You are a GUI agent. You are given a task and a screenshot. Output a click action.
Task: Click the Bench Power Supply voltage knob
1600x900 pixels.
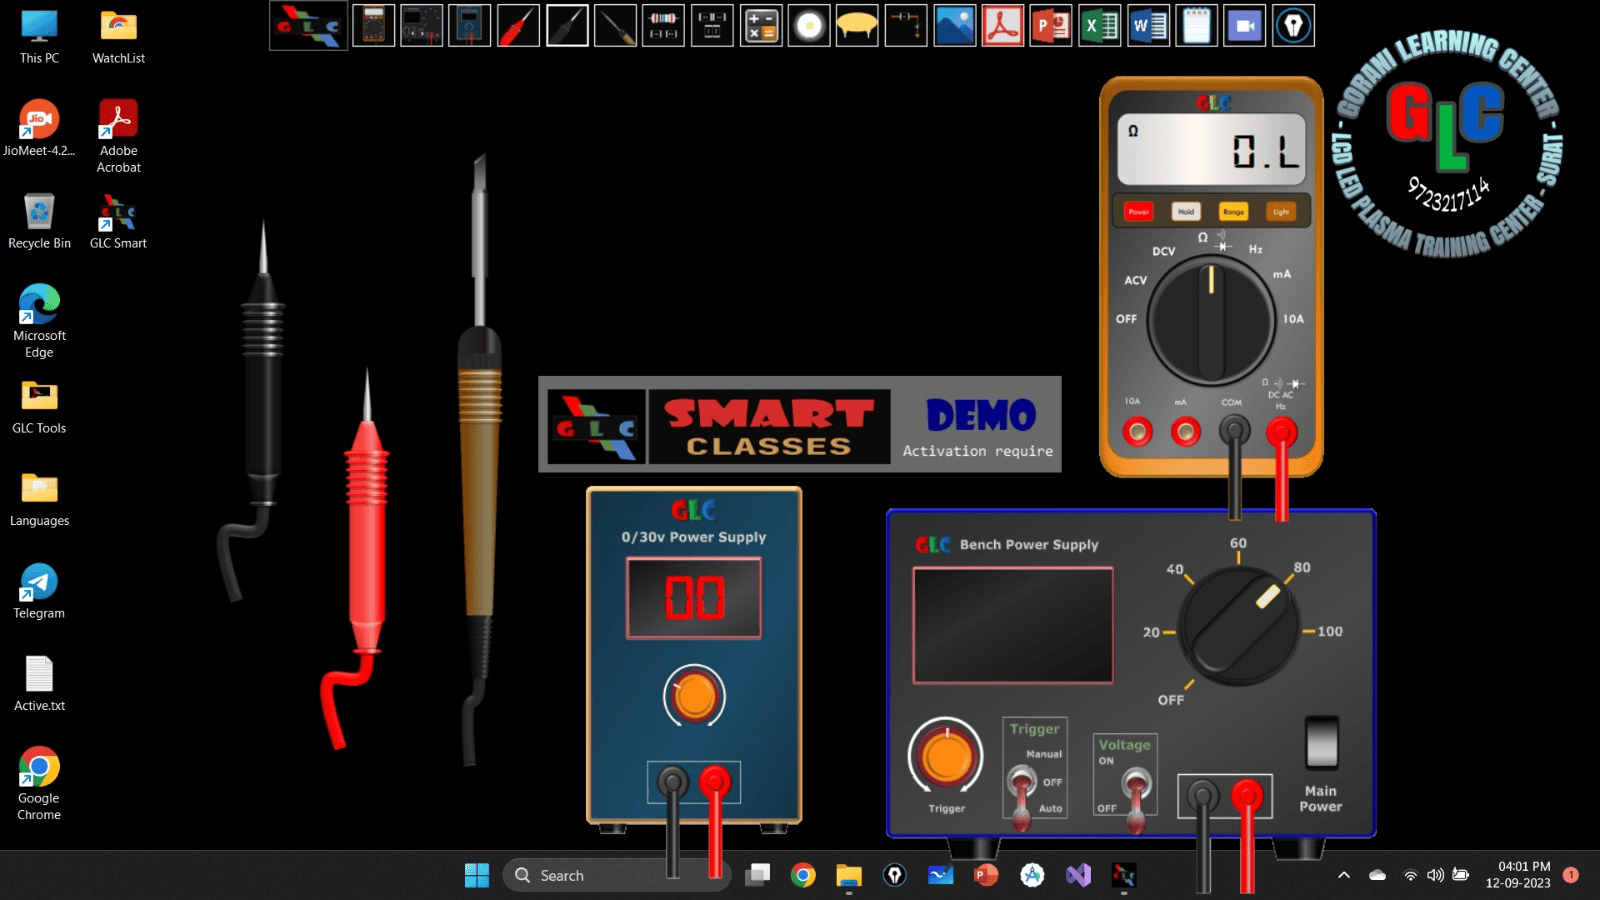(1238, 627)
